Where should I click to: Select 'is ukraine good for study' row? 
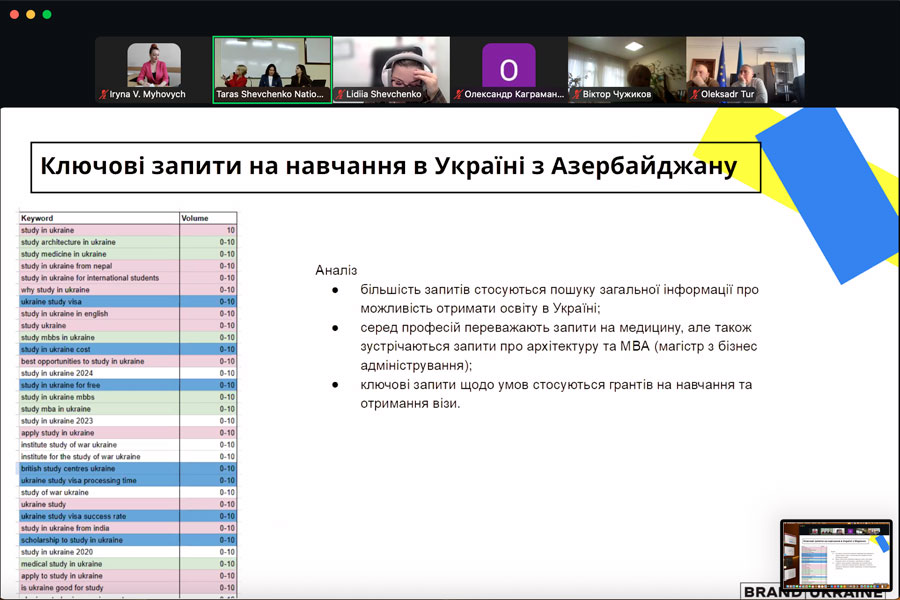[x=127, y=588]
